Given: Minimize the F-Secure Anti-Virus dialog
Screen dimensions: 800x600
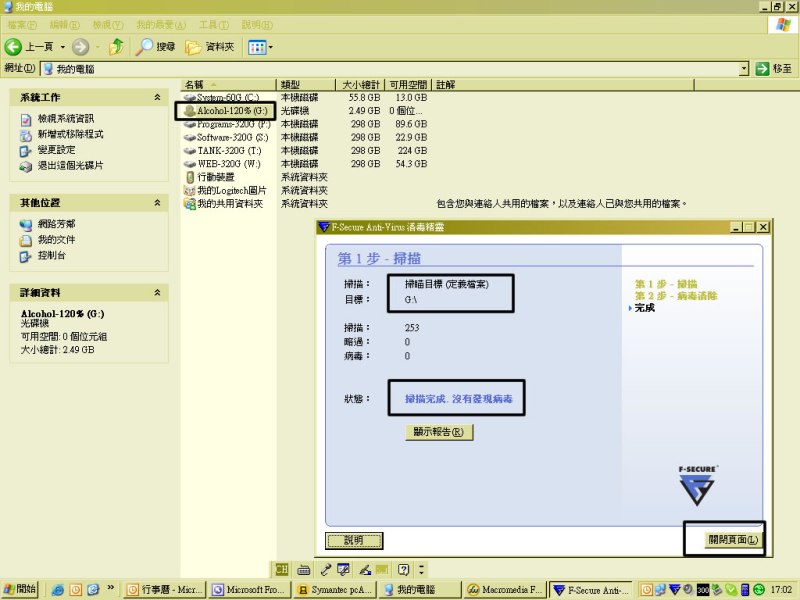Looking at the screenshot, I should [x=735, y=227].
